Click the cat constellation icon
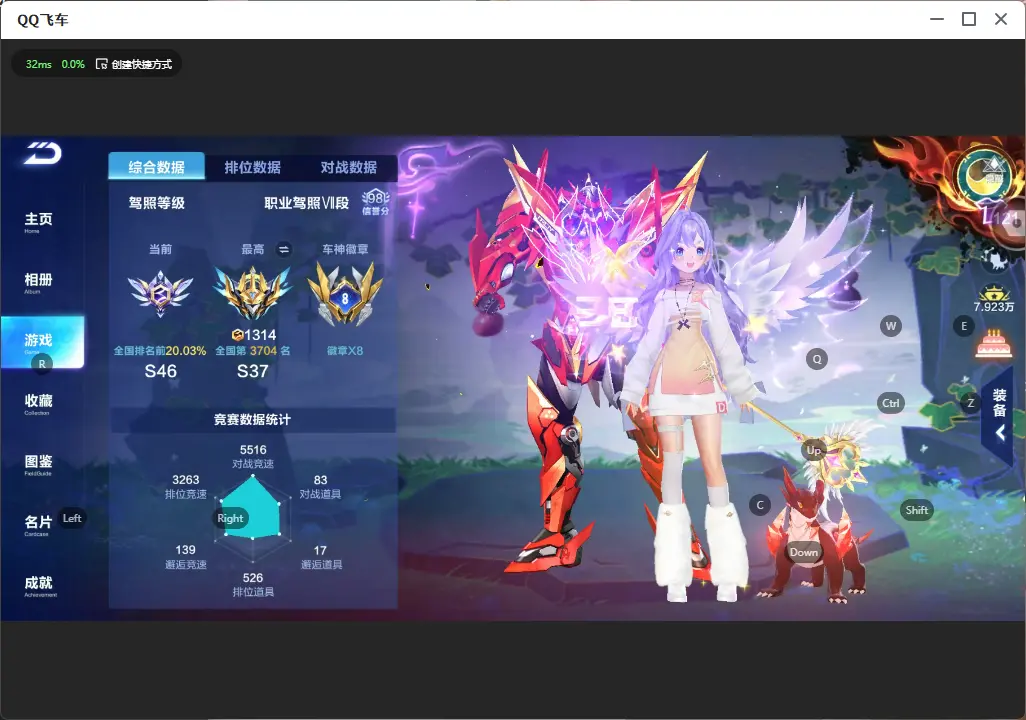 pos(996,261)
